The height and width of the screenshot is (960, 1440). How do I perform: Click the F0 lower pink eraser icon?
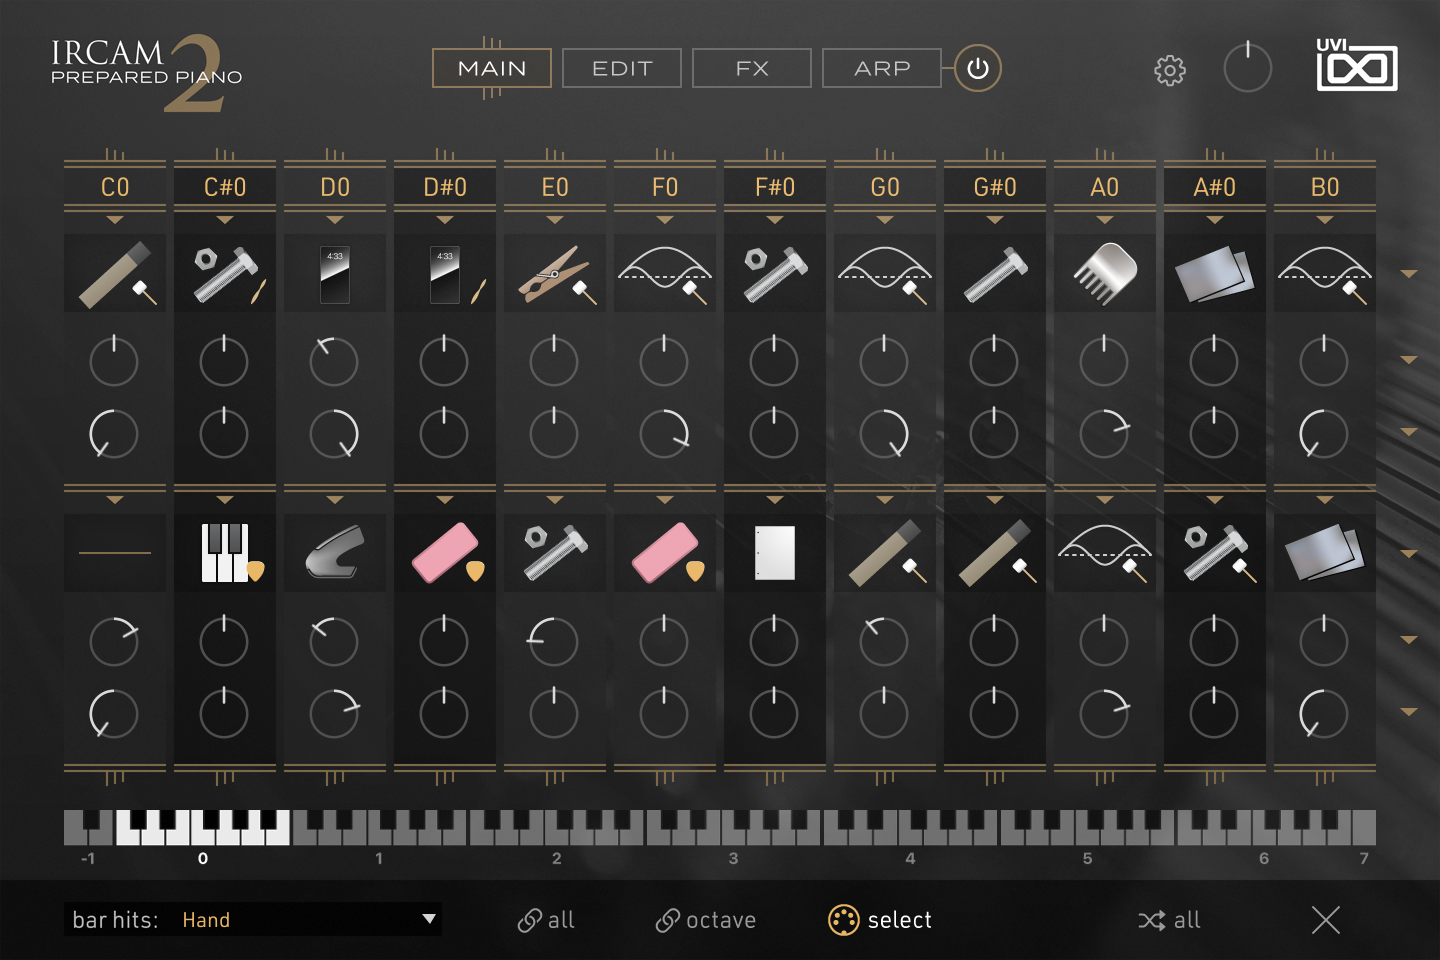[x=665, y=553]
